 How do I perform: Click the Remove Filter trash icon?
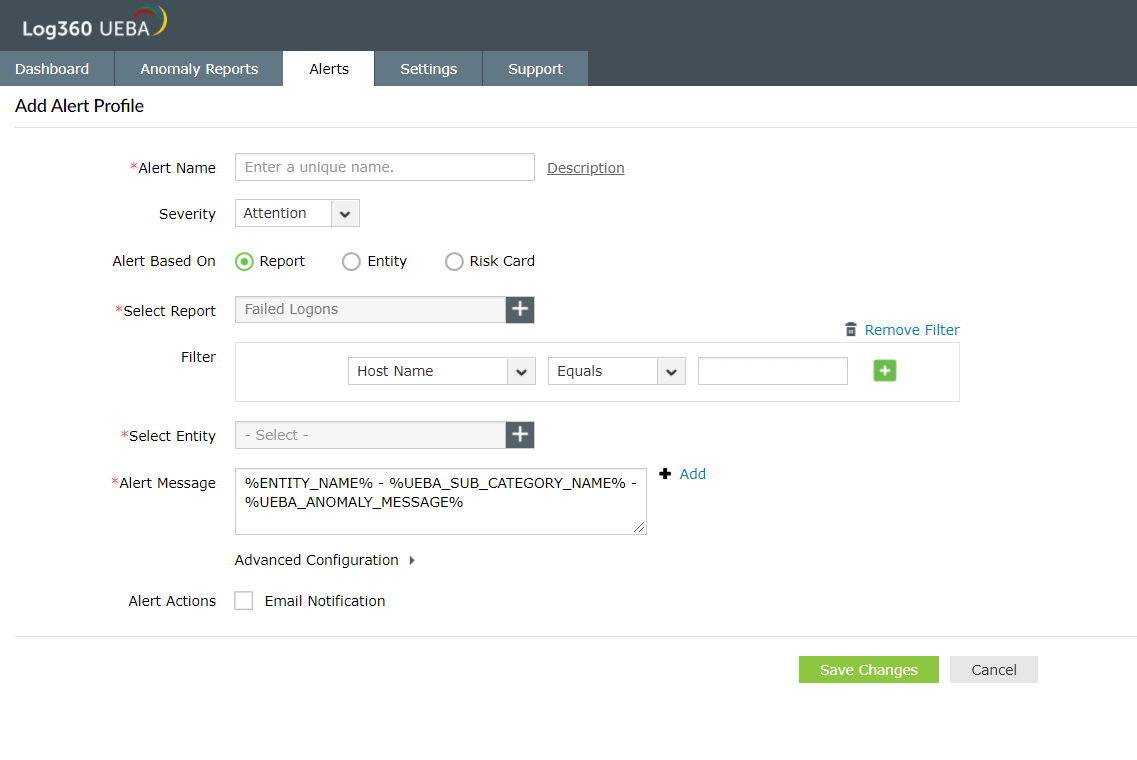851,330
